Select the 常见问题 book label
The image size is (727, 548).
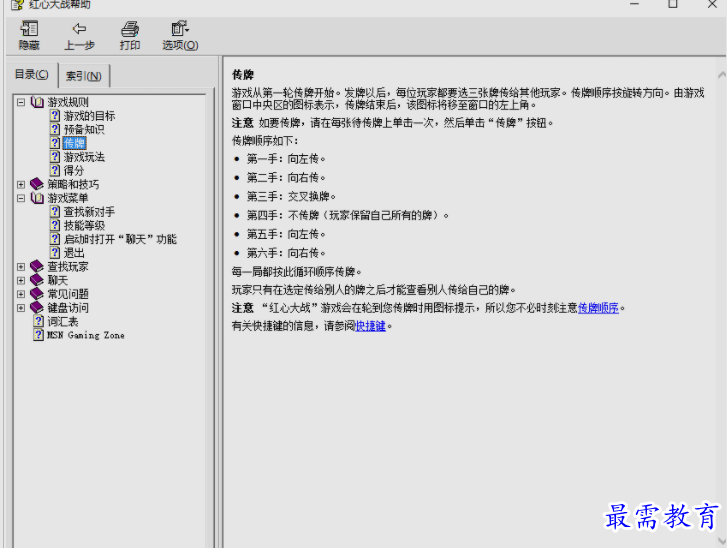coord(68,294)
